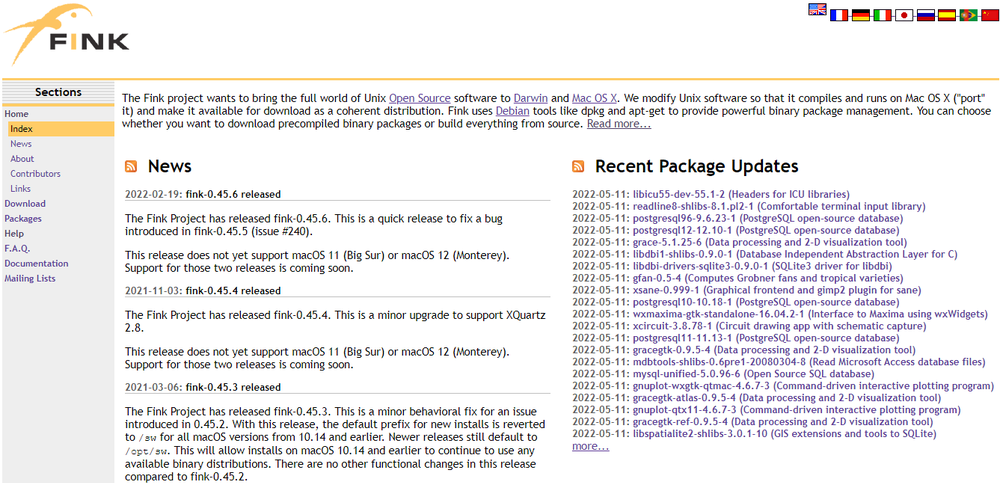The image size is (1000, 483).
Task: Follow the Open Source link
Action: [420, 98]
